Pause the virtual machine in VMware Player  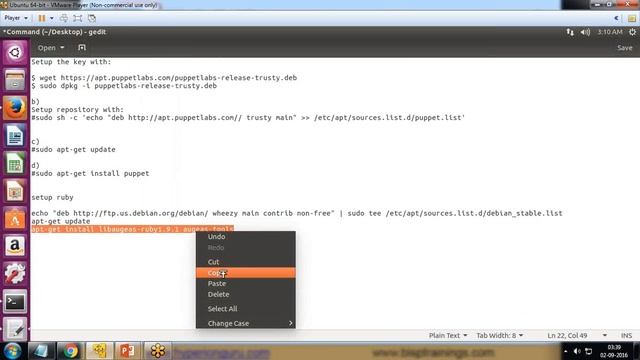(42, 18)
